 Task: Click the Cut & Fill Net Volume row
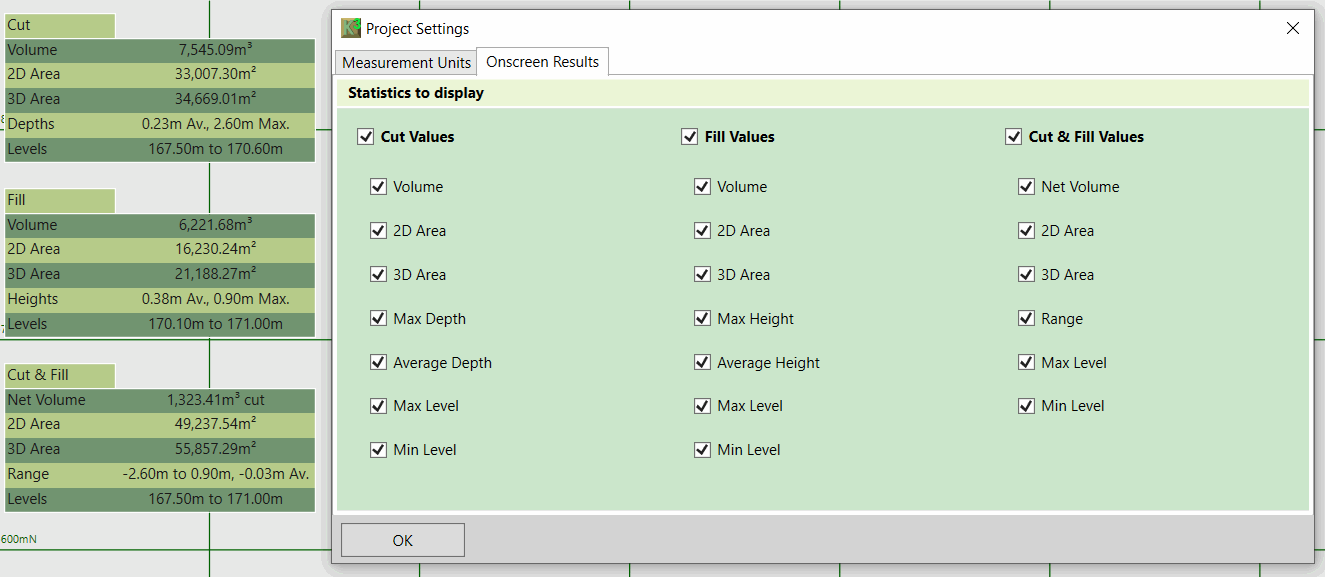coord(160,400)
